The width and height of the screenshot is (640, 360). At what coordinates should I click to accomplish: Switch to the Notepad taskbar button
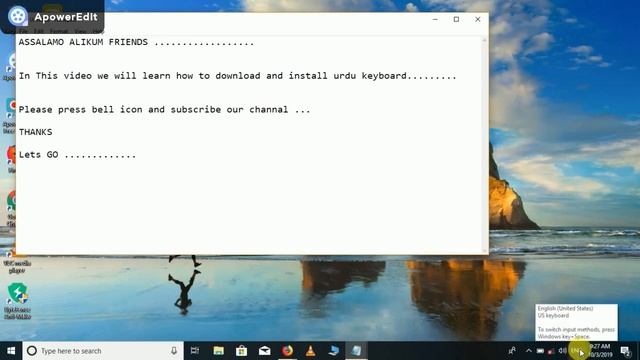[x=356, y=351]
